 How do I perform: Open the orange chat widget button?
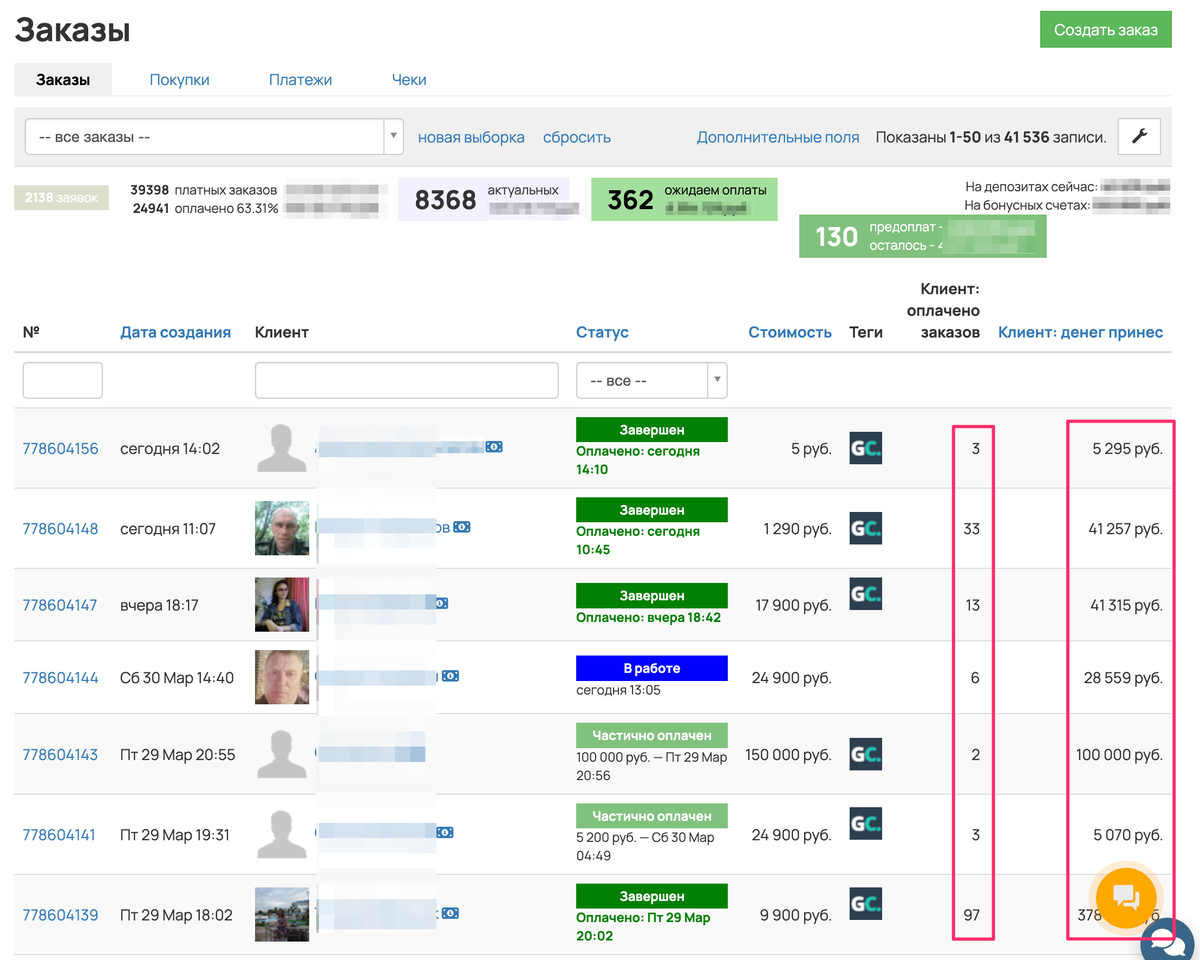[1125, 897]
